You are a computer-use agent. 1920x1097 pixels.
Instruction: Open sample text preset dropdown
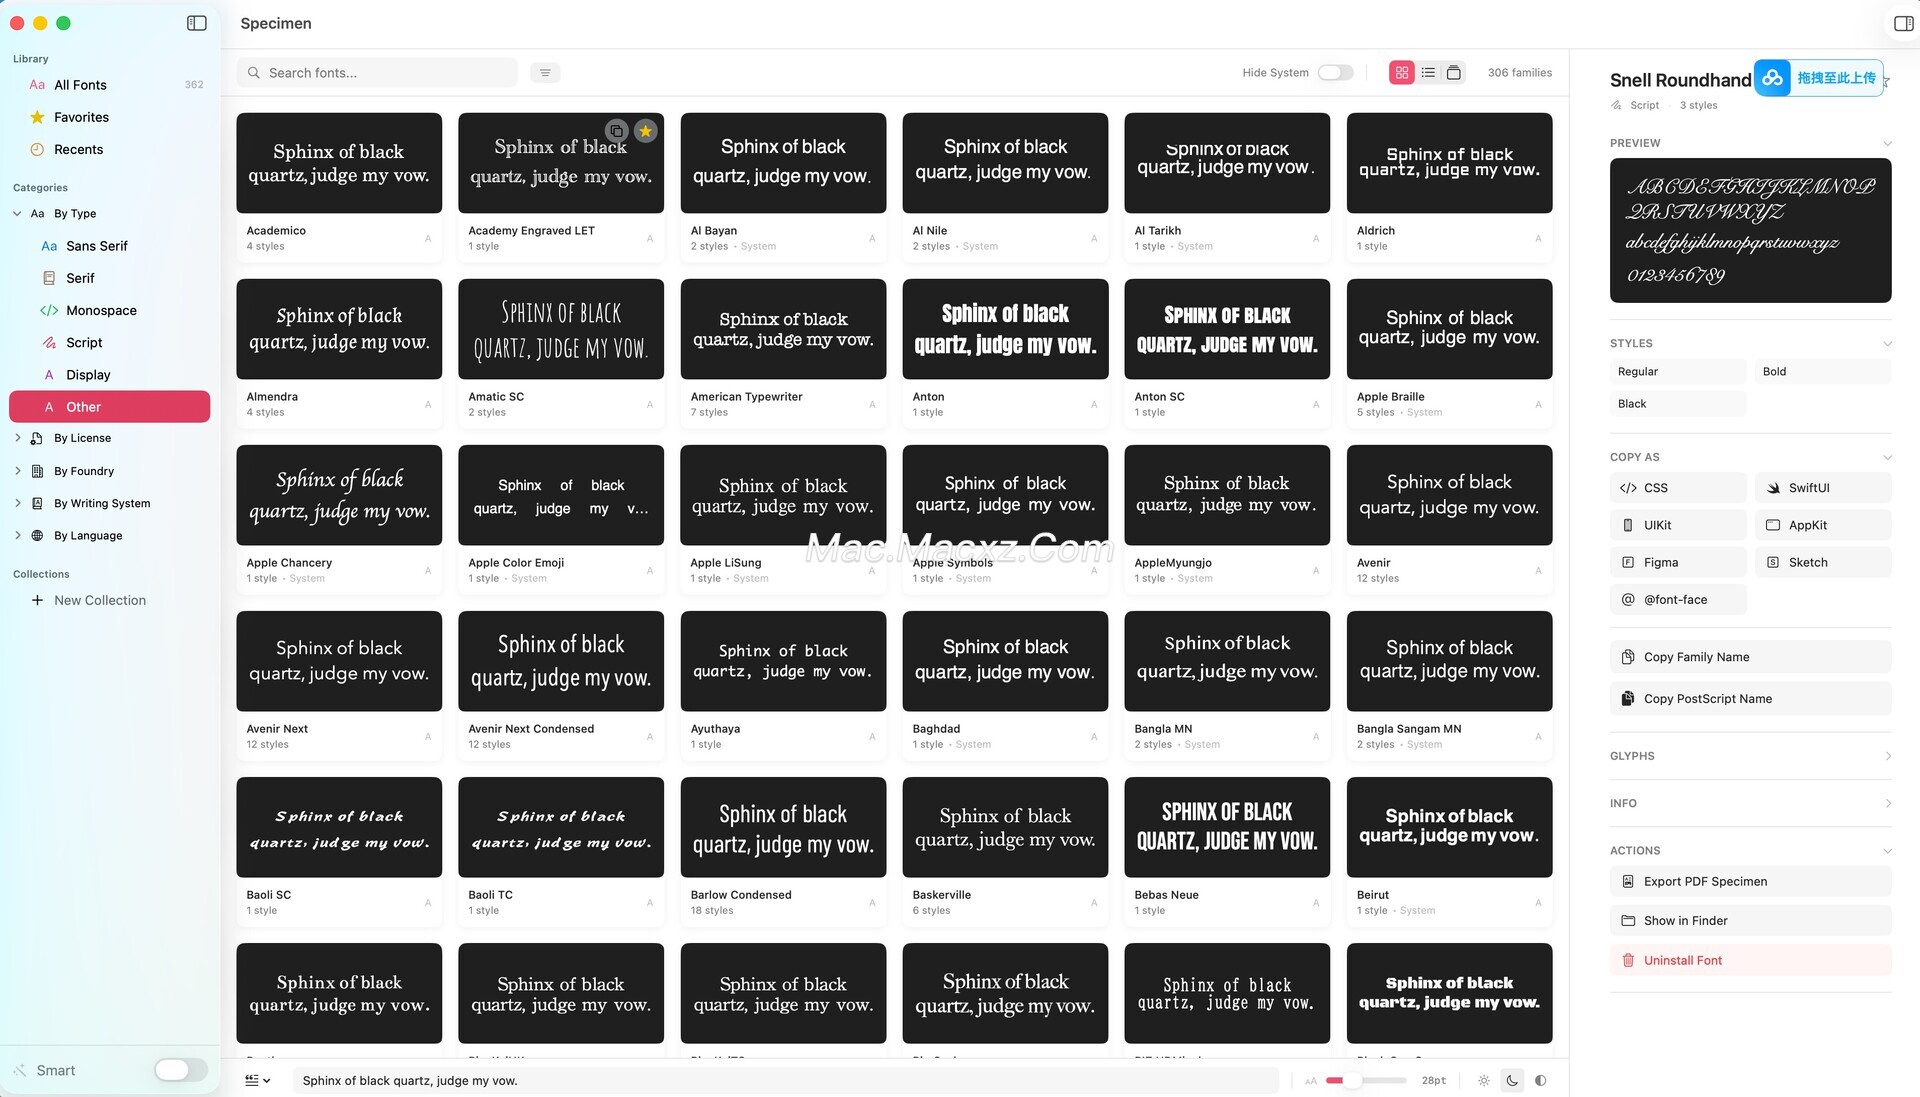(x=258, y=1080)
